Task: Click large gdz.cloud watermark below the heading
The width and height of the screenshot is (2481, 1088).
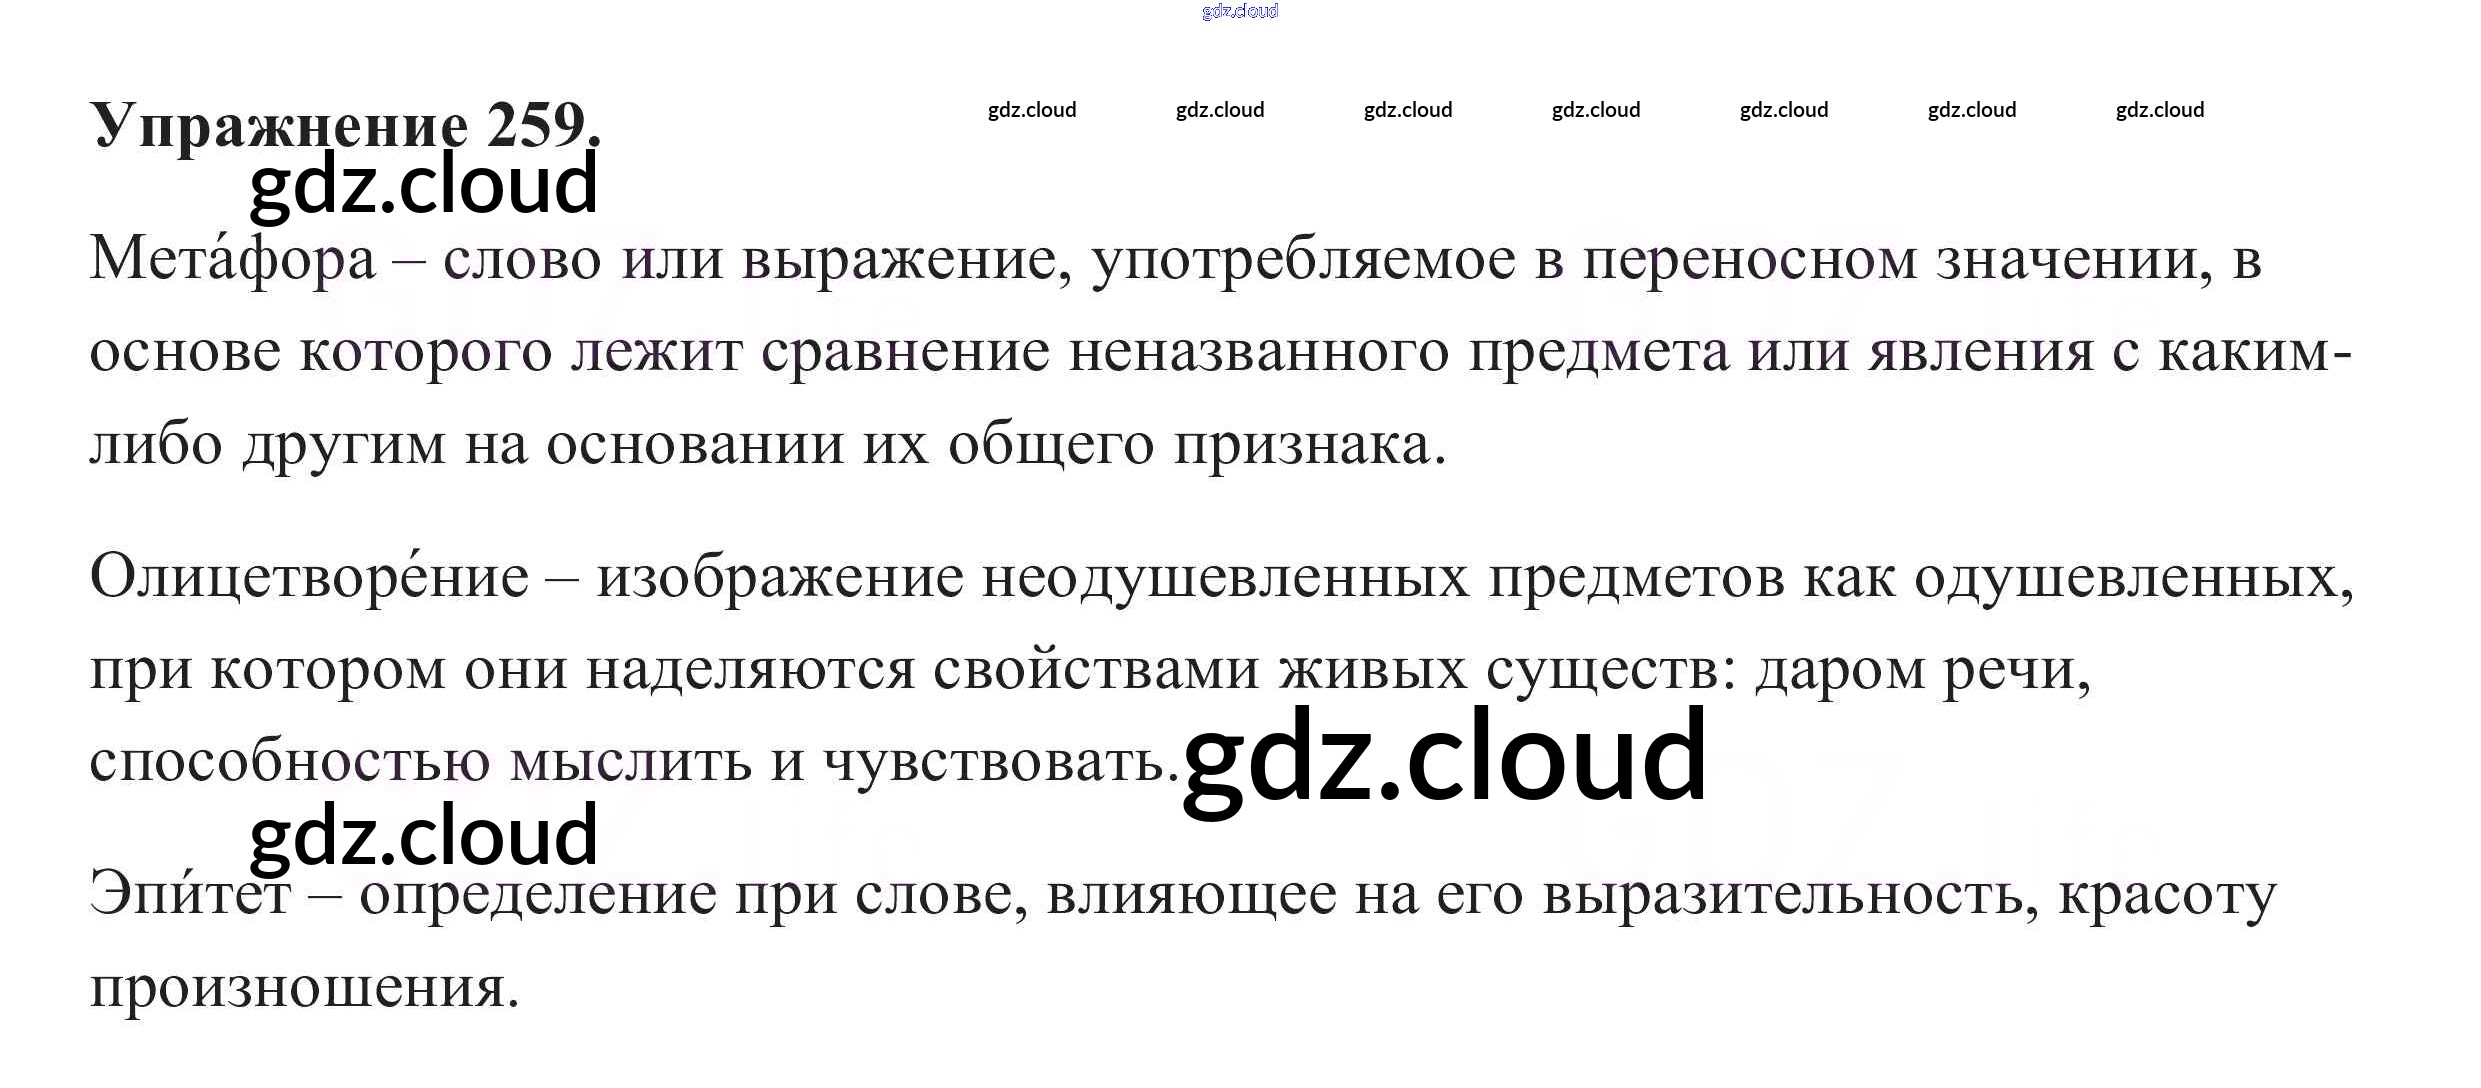Action: pyautogui.click(x=423, y=186)
